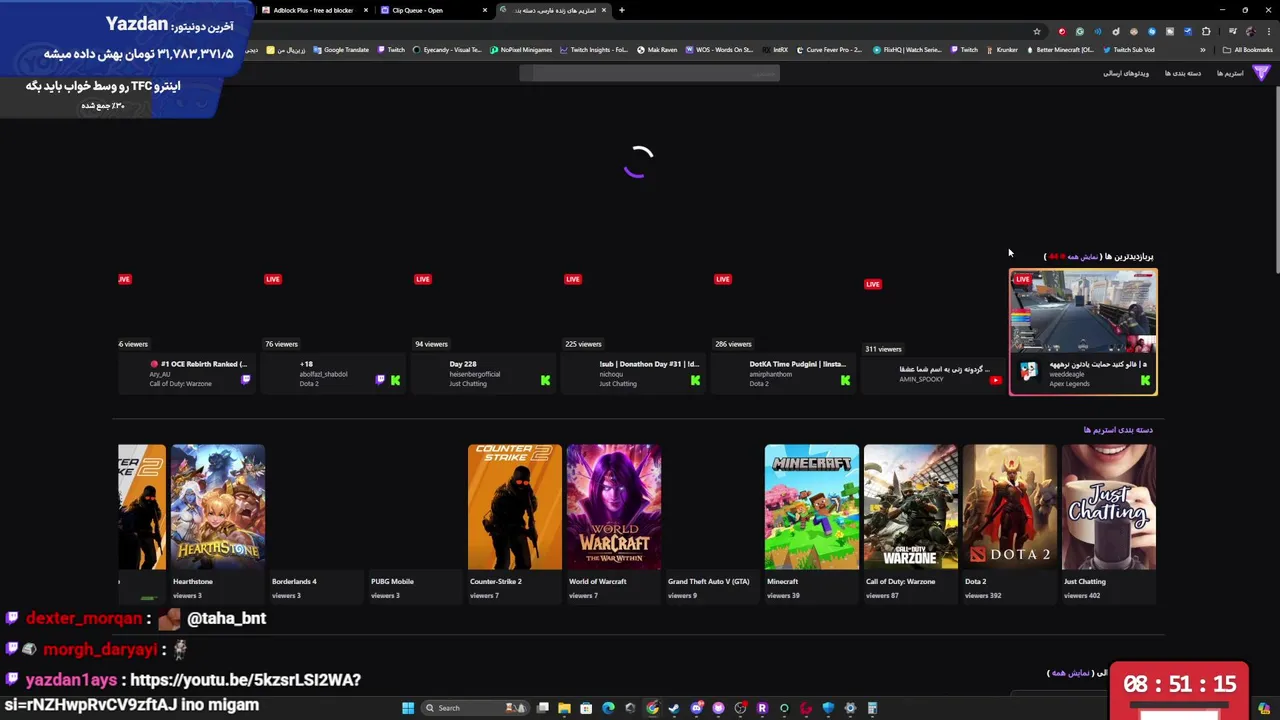Open Calculator from the taskbar
This screenshot has width=1280, height=720.
[x=872, y=708]
